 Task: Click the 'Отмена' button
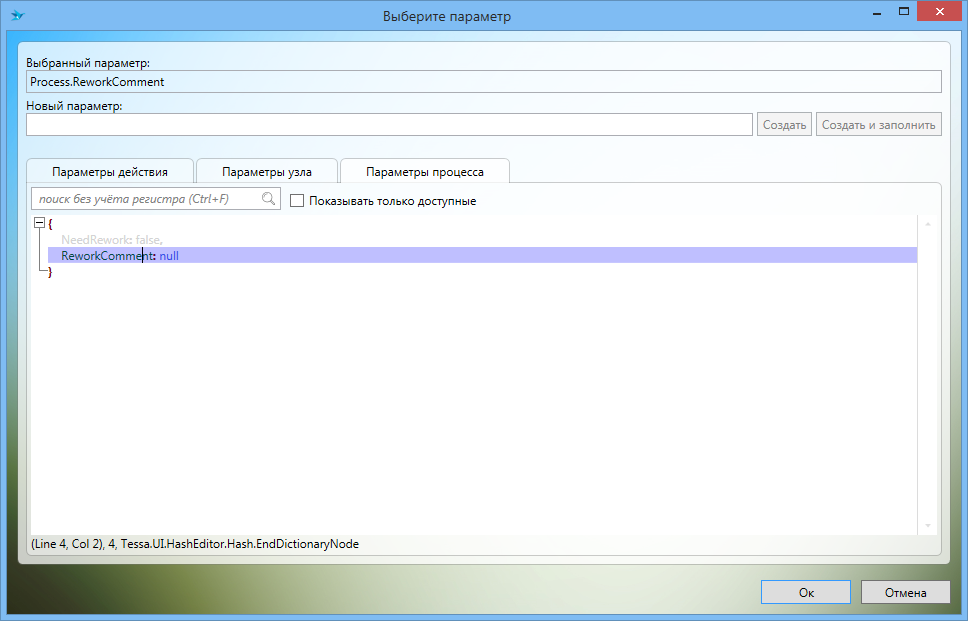[x=906, y=592]
